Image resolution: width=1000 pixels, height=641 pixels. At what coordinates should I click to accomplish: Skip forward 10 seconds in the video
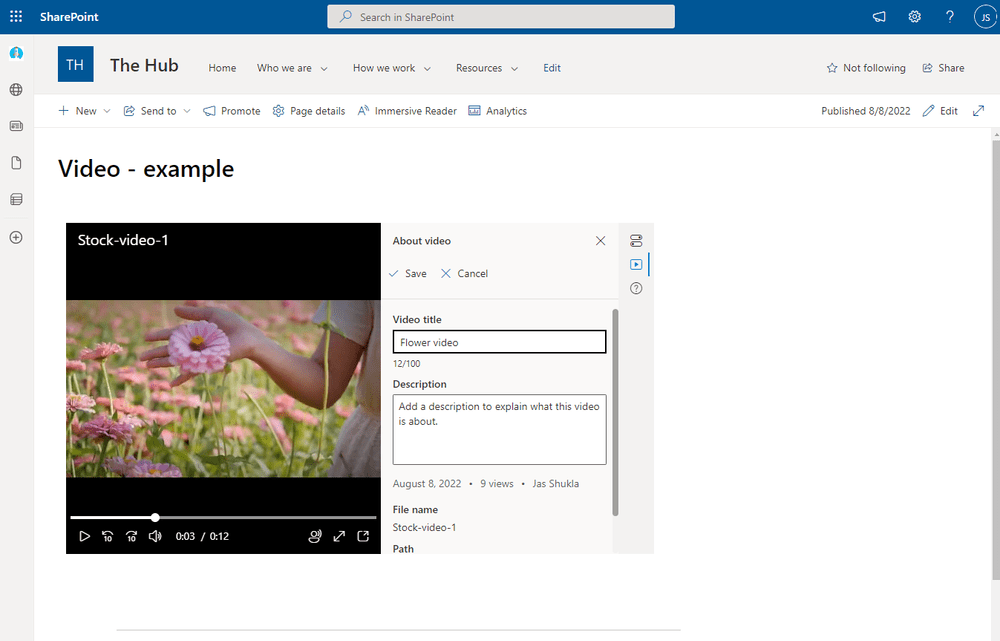point(131,535)
